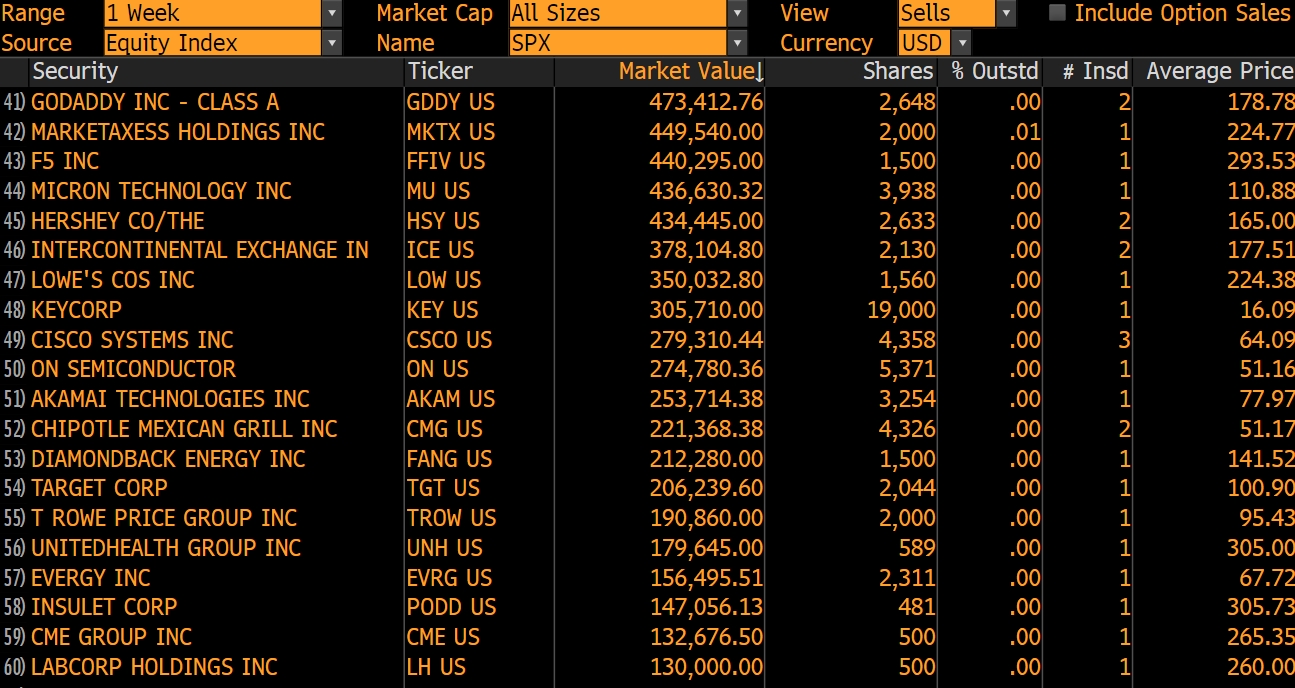The width and height of the screenshot is (1295, 688).
Task: Sort by Average Price column header
Action: coord(1219,72)
